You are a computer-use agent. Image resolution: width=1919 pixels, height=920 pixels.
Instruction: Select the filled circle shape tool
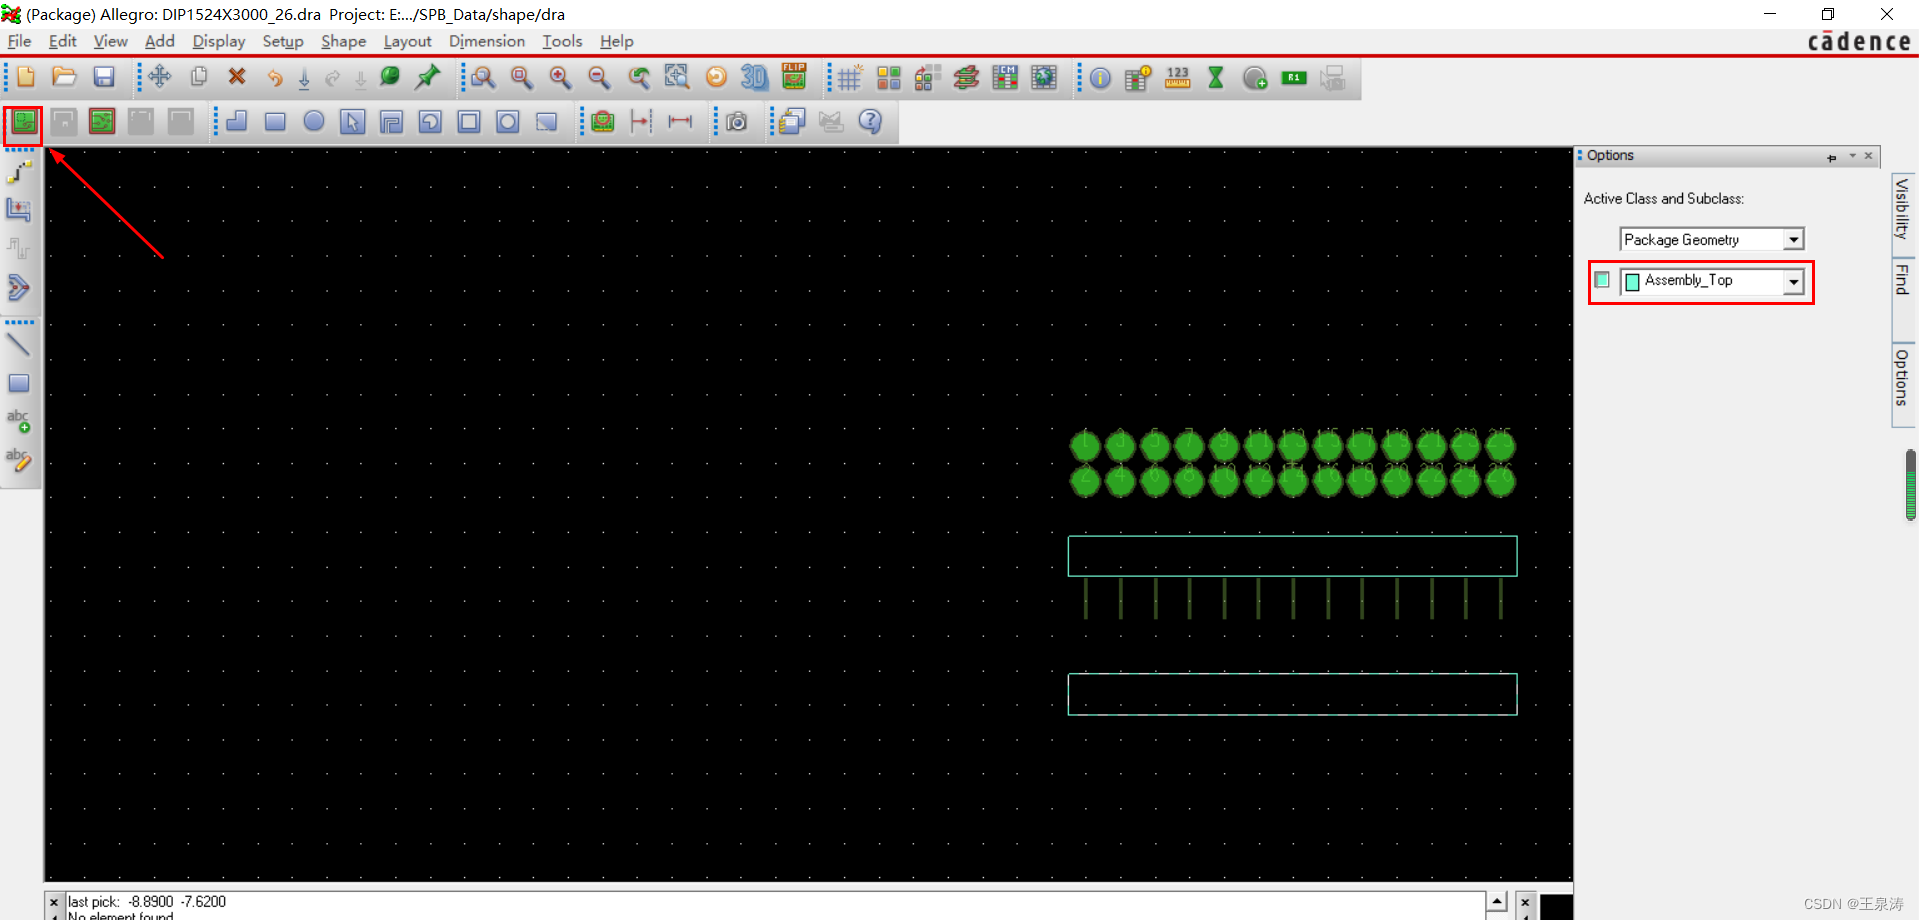pos(314,122)
